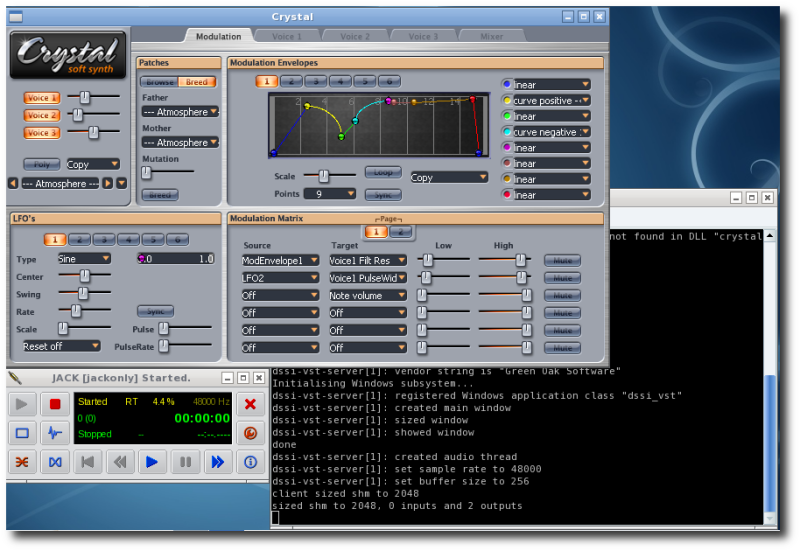Open the envelope Points dropdown
This screenshot has width=800, height=551.
click(x=330, y=194)
